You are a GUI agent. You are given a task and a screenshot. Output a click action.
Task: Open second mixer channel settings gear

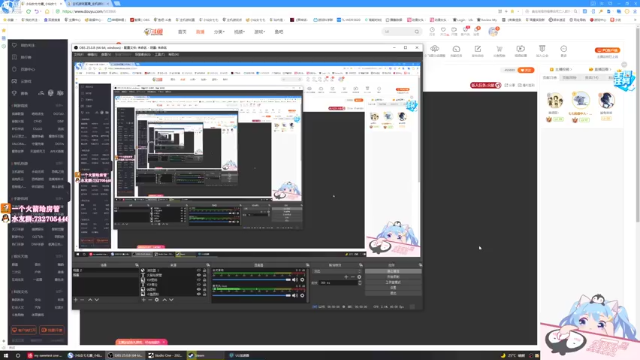(x=302, y=296)
